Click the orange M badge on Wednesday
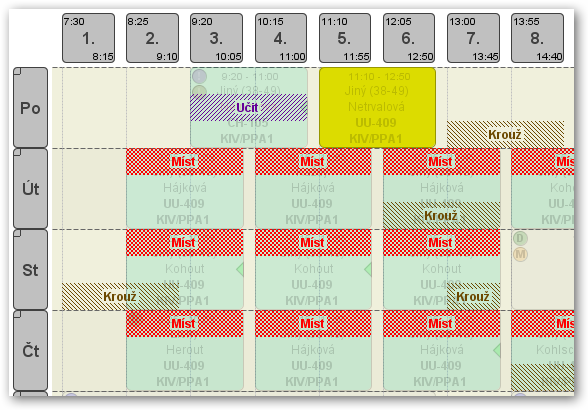Screen dimensions: 588x410 520,255
